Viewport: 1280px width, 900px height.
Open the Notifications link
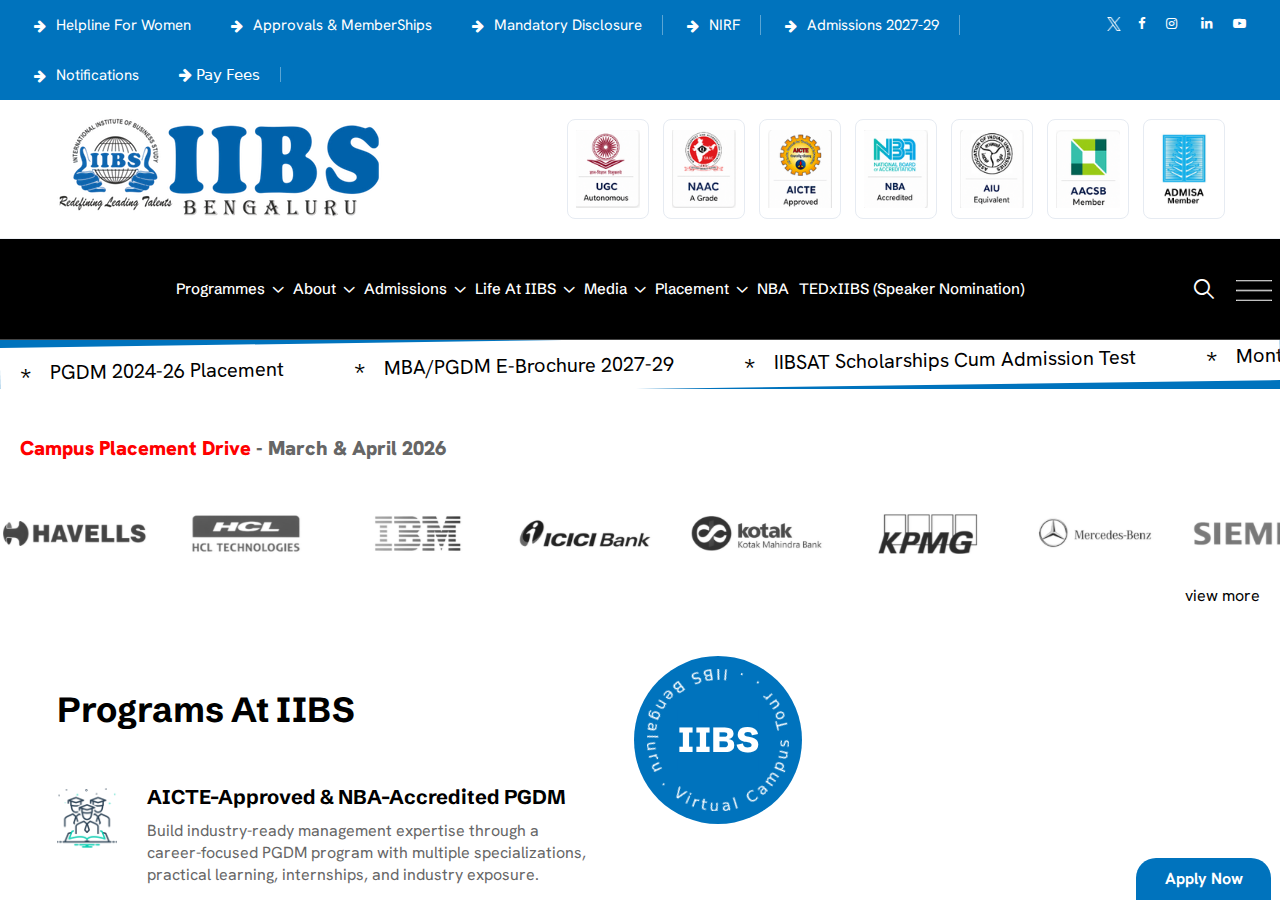(x=86, y=75)
